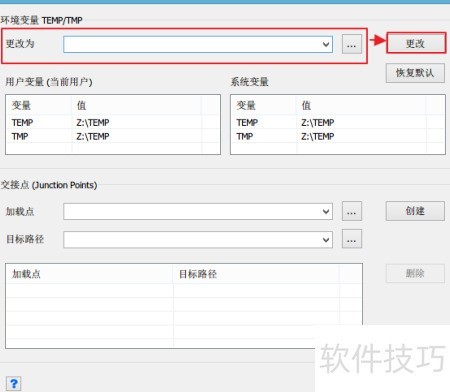450x392 pixels.
Task: Select user variable TEMP row
Action: (x=113, y=122)
